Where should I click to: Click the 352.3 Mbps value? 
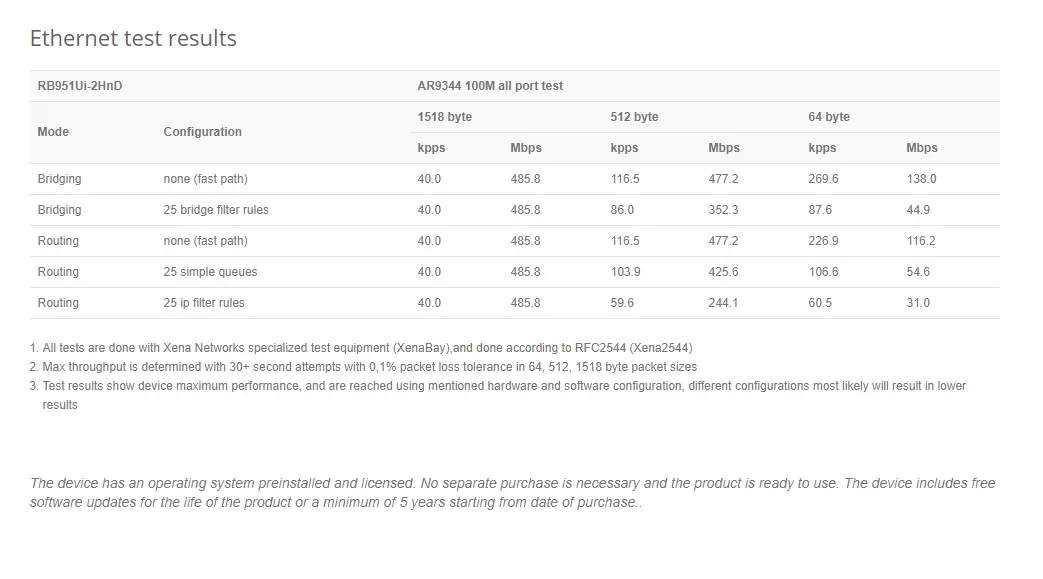(723, 210)
